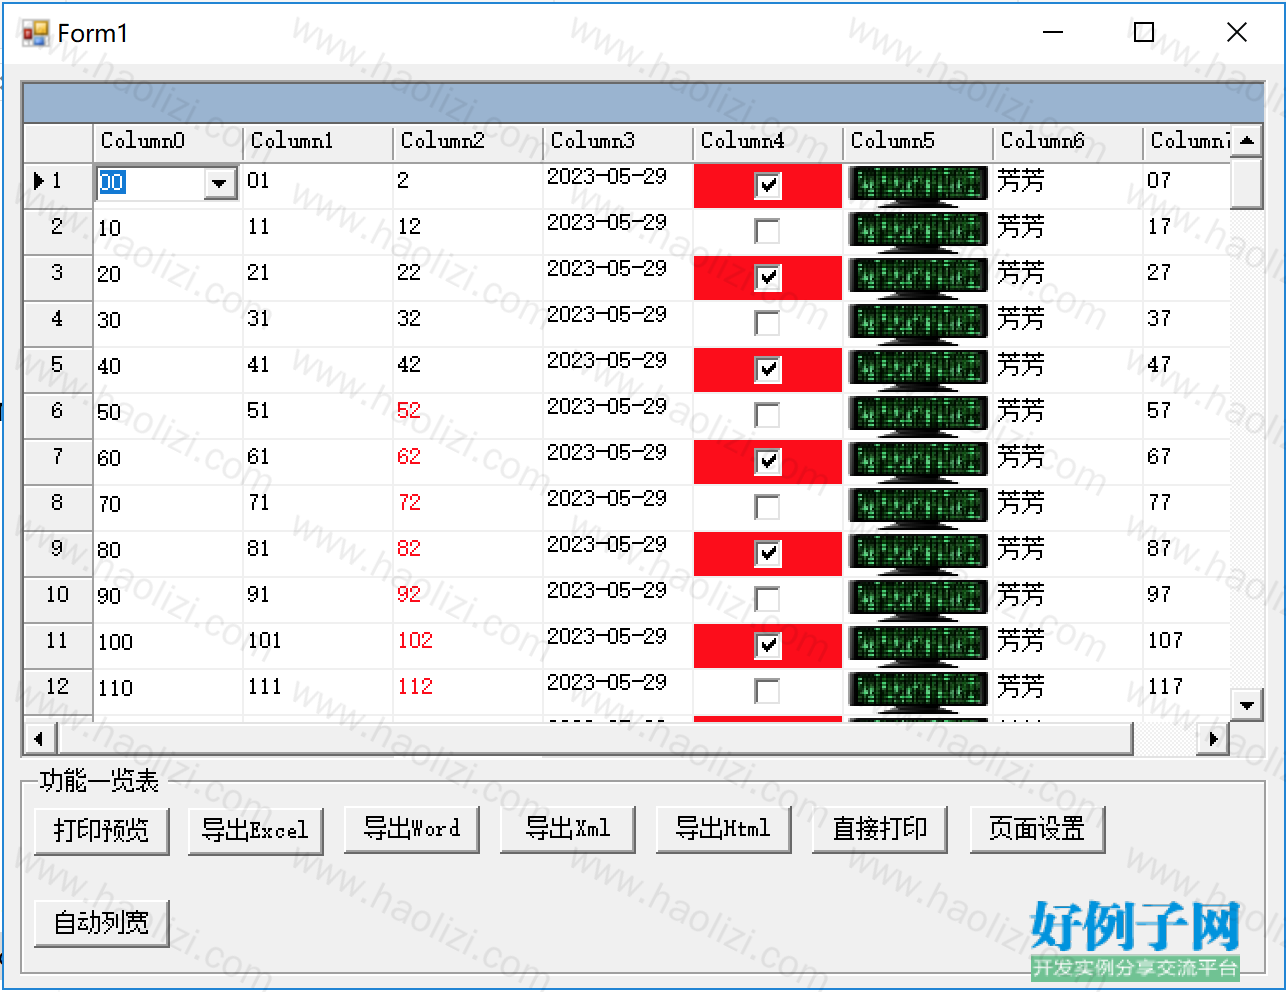Screen dimensions: 1286x992
Task: Click the horizontal scrollbar thumb
Action: [x=595, y=738]
